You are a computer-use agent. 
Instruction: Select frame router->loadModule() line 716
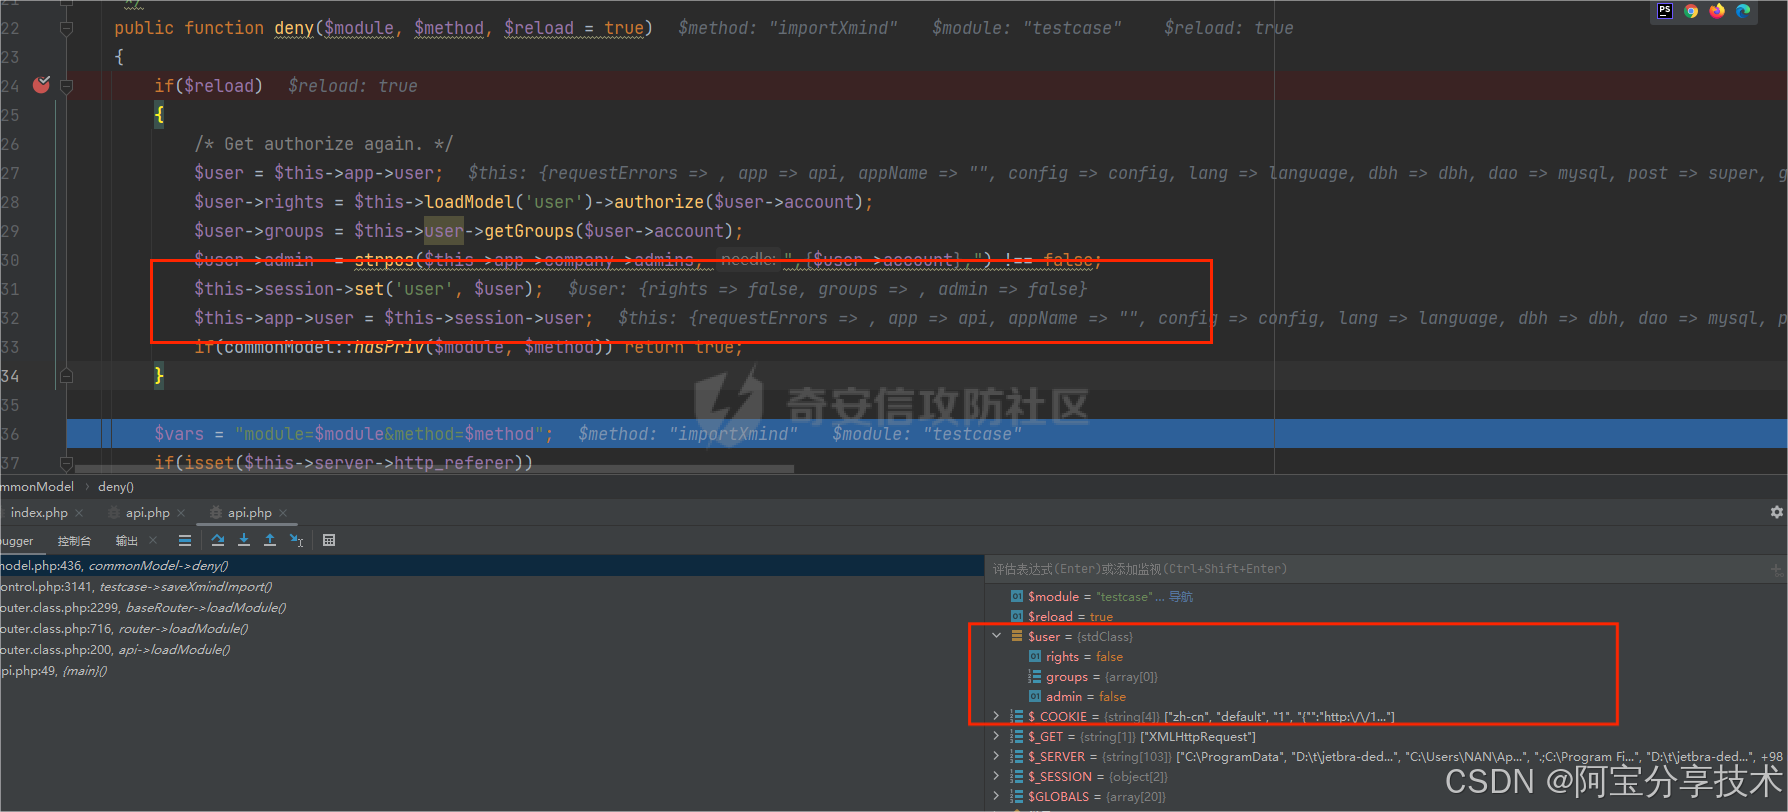click(x=492, y=629)
